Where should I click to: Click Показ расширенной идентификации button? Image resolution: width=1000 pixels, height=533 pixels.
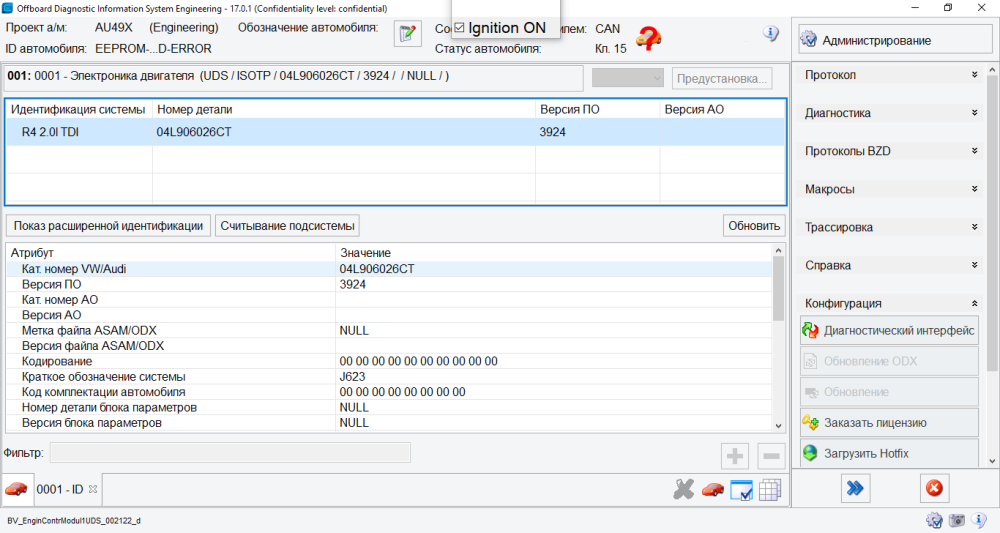pyautogui.click(x=108, y=226)
